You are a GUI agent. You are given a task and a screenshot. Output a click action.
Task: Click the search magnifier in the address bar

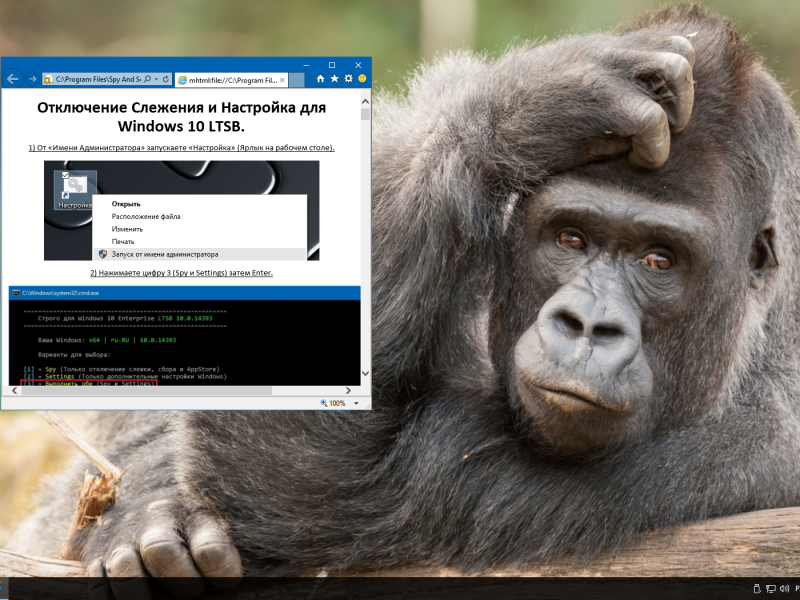pyautogui.click(x=147, y=79)
